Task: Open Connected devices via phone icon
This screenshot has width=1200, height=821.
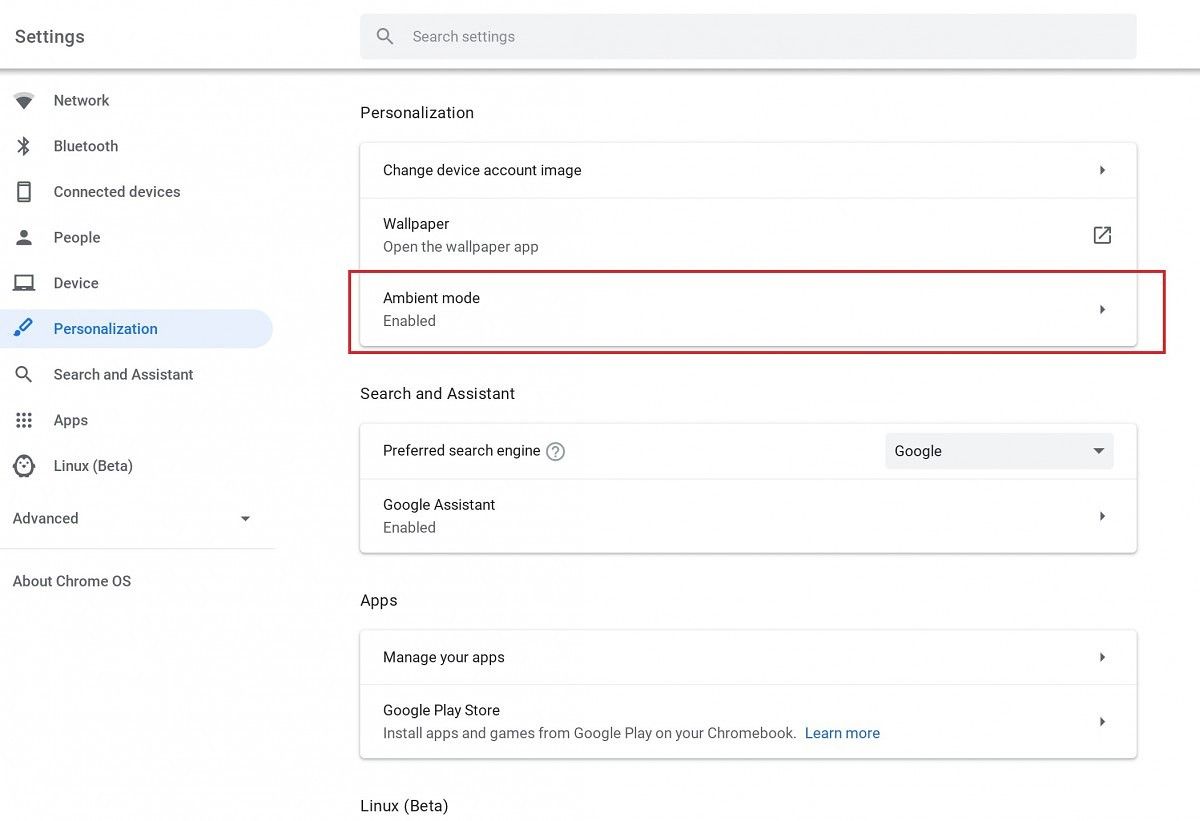Action: [x=23, y=191]
